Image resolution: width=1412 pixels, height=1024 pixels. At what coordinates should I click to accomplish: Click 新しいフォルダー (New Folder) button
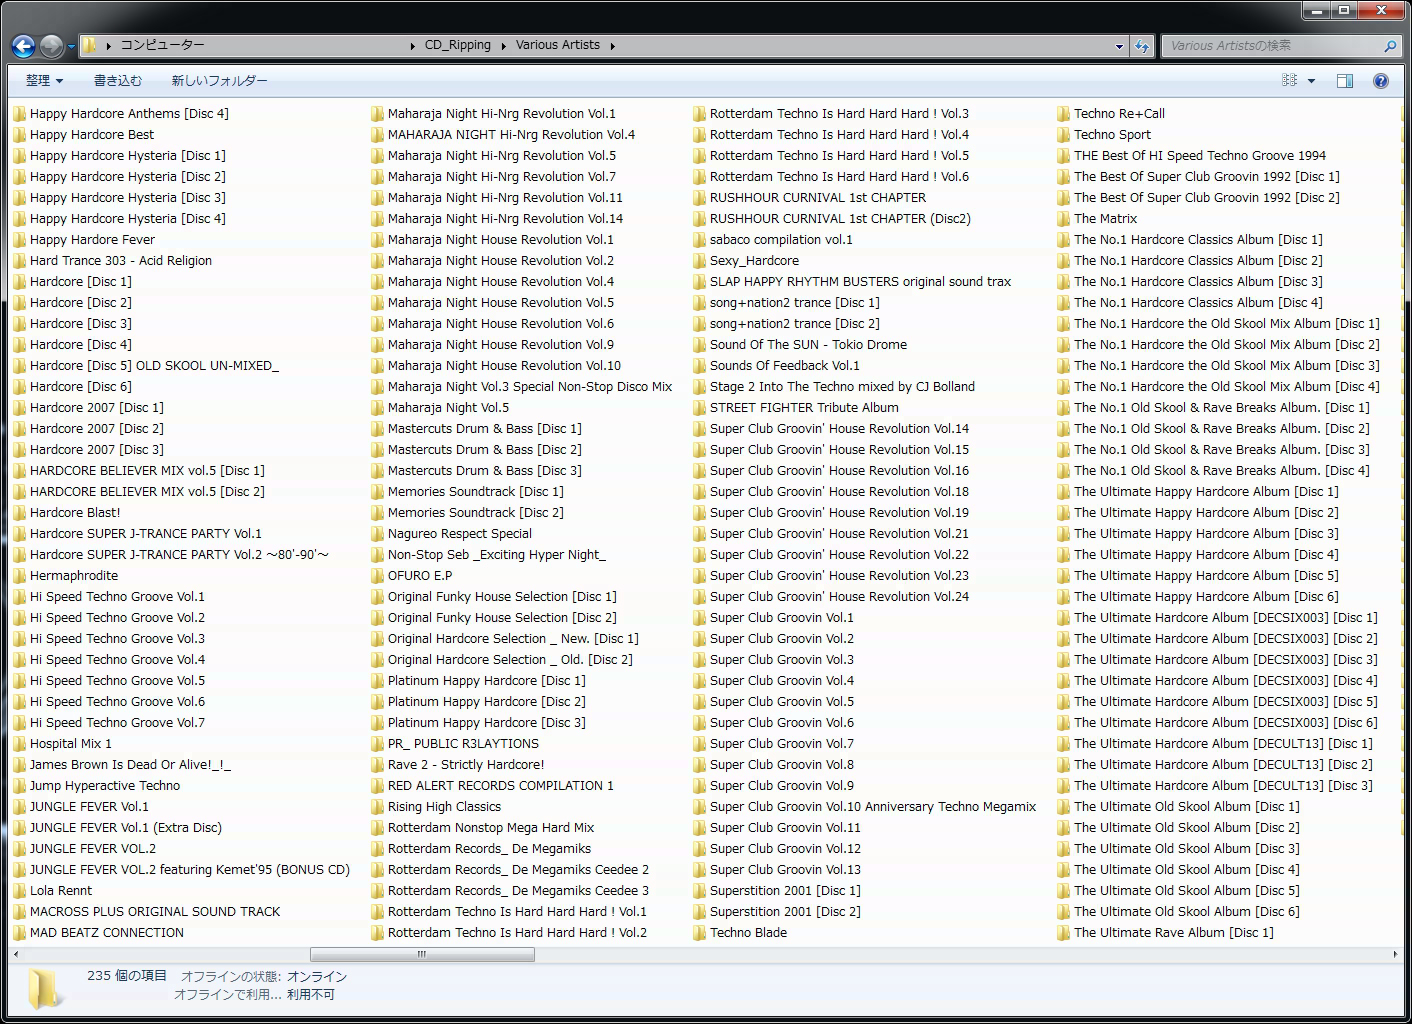click(x=219, y=81)
